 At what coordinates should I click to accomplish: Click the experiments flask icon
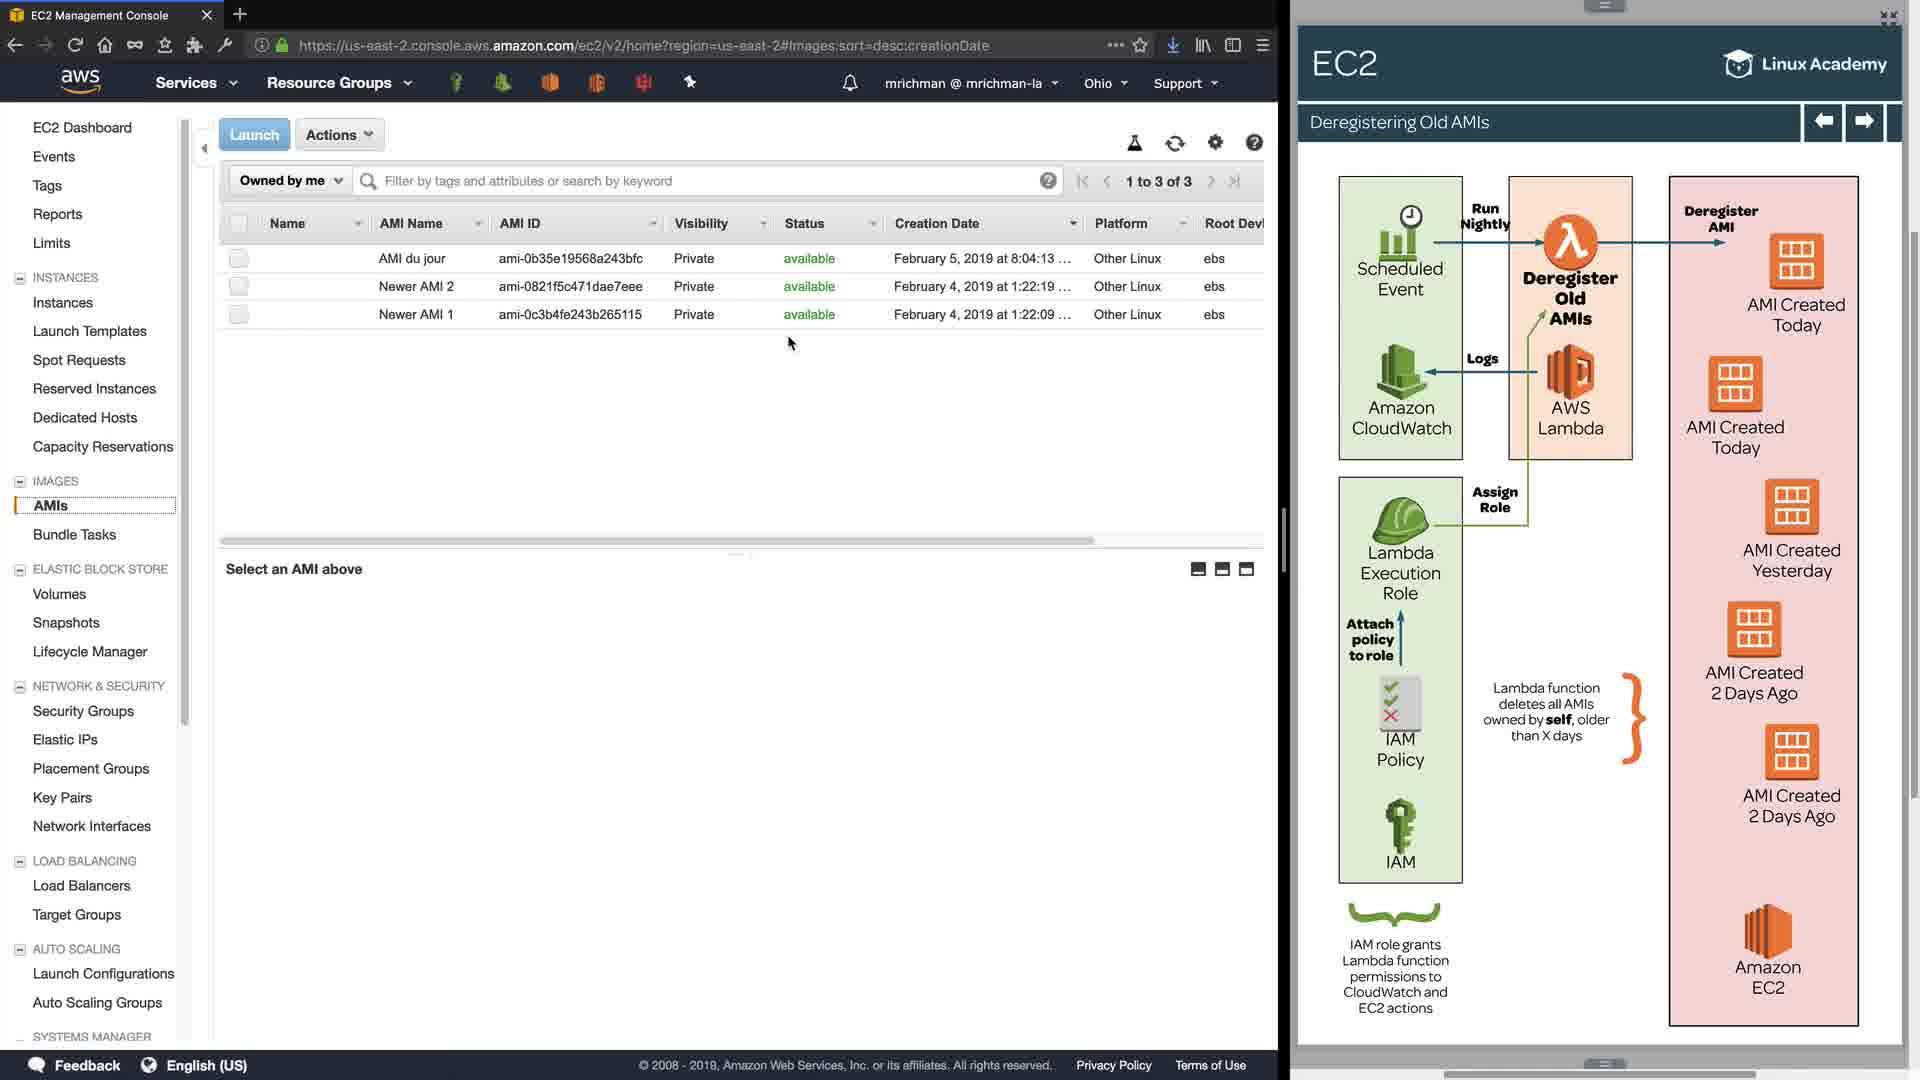click(1134, 143)
